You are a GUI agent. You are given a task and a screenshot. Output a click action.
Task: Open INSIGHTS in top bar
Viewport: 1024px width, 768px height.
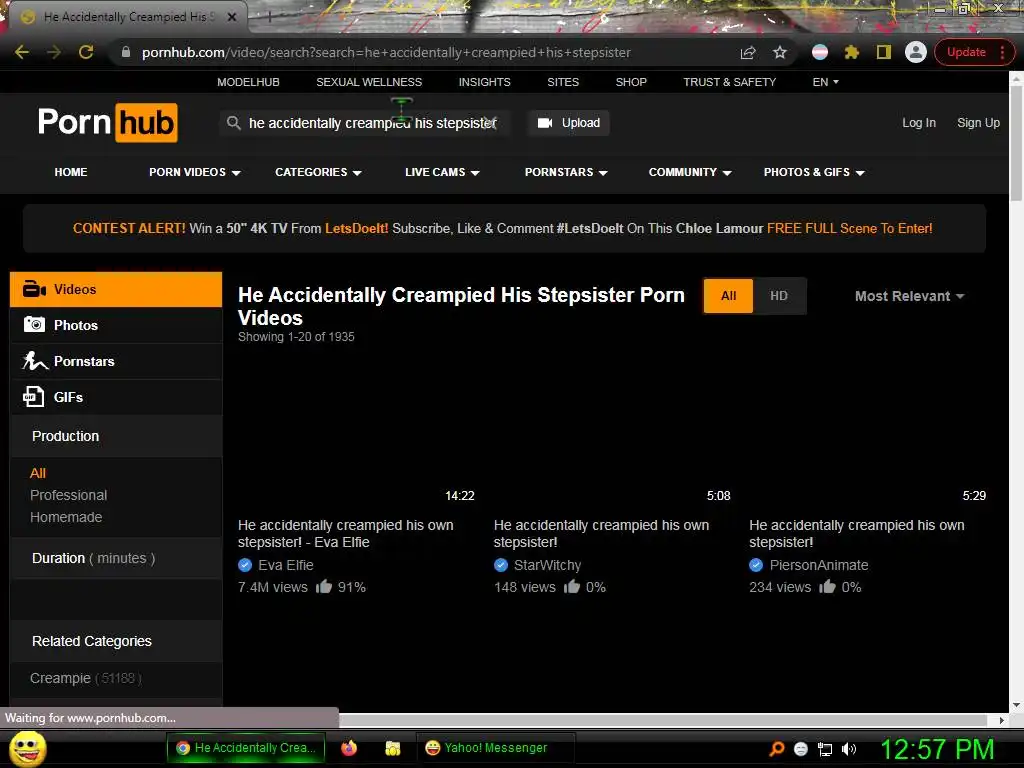(x=484, y=82)
